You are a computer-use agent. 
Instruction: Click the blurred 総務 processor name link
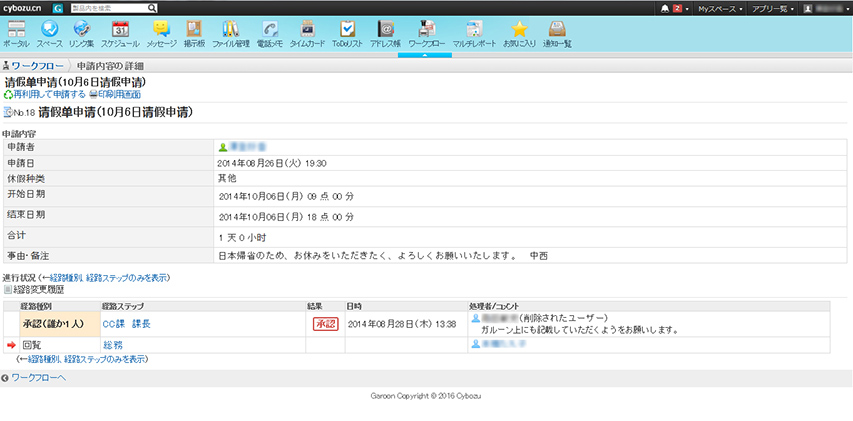[x=503, y=344]
